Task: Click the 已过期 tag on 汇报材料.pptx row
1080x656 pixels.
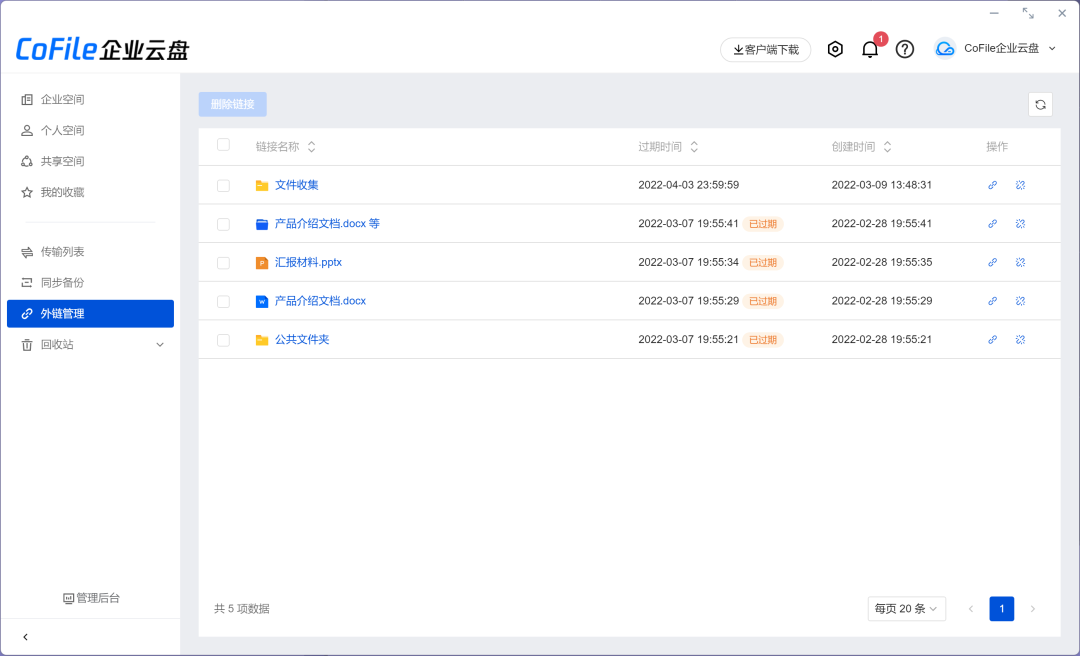Action: (762, 263)
